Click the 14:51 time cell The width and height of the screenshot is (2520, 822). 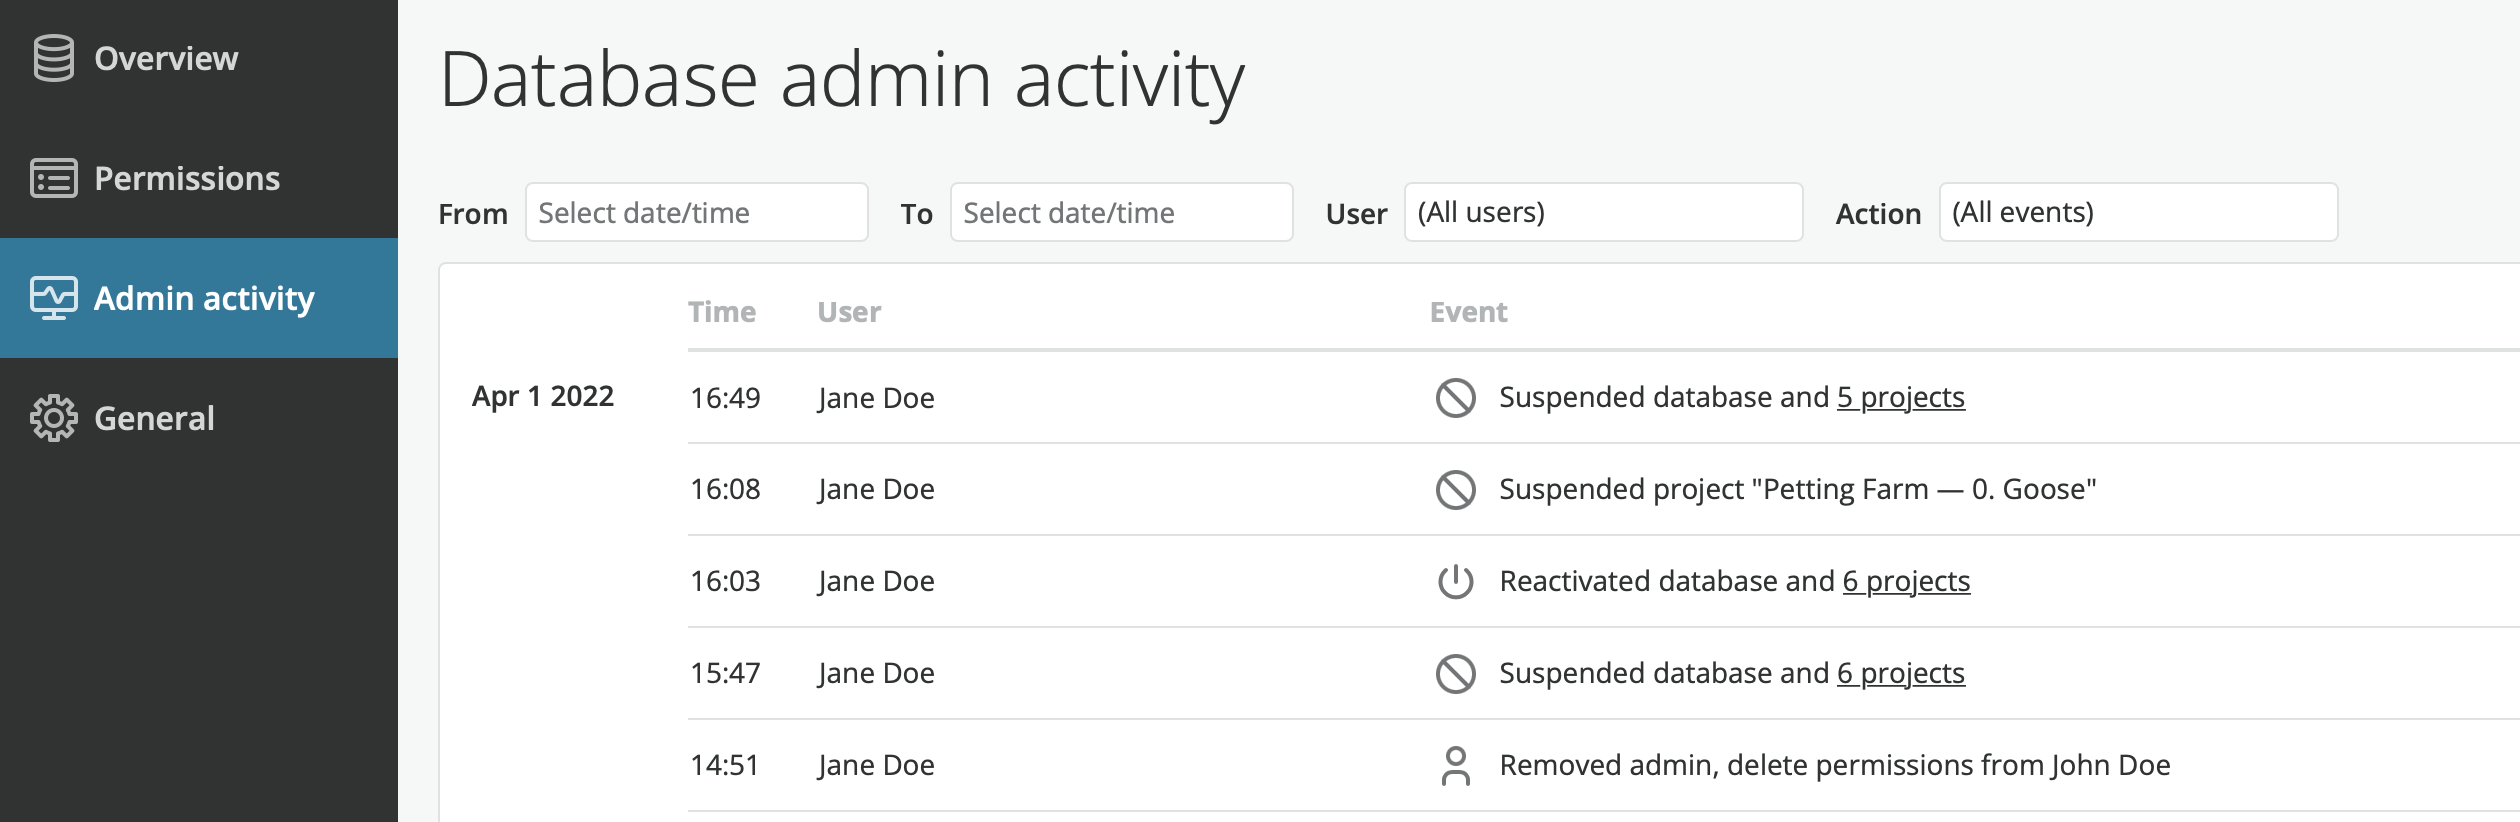[x=725, y=765]
